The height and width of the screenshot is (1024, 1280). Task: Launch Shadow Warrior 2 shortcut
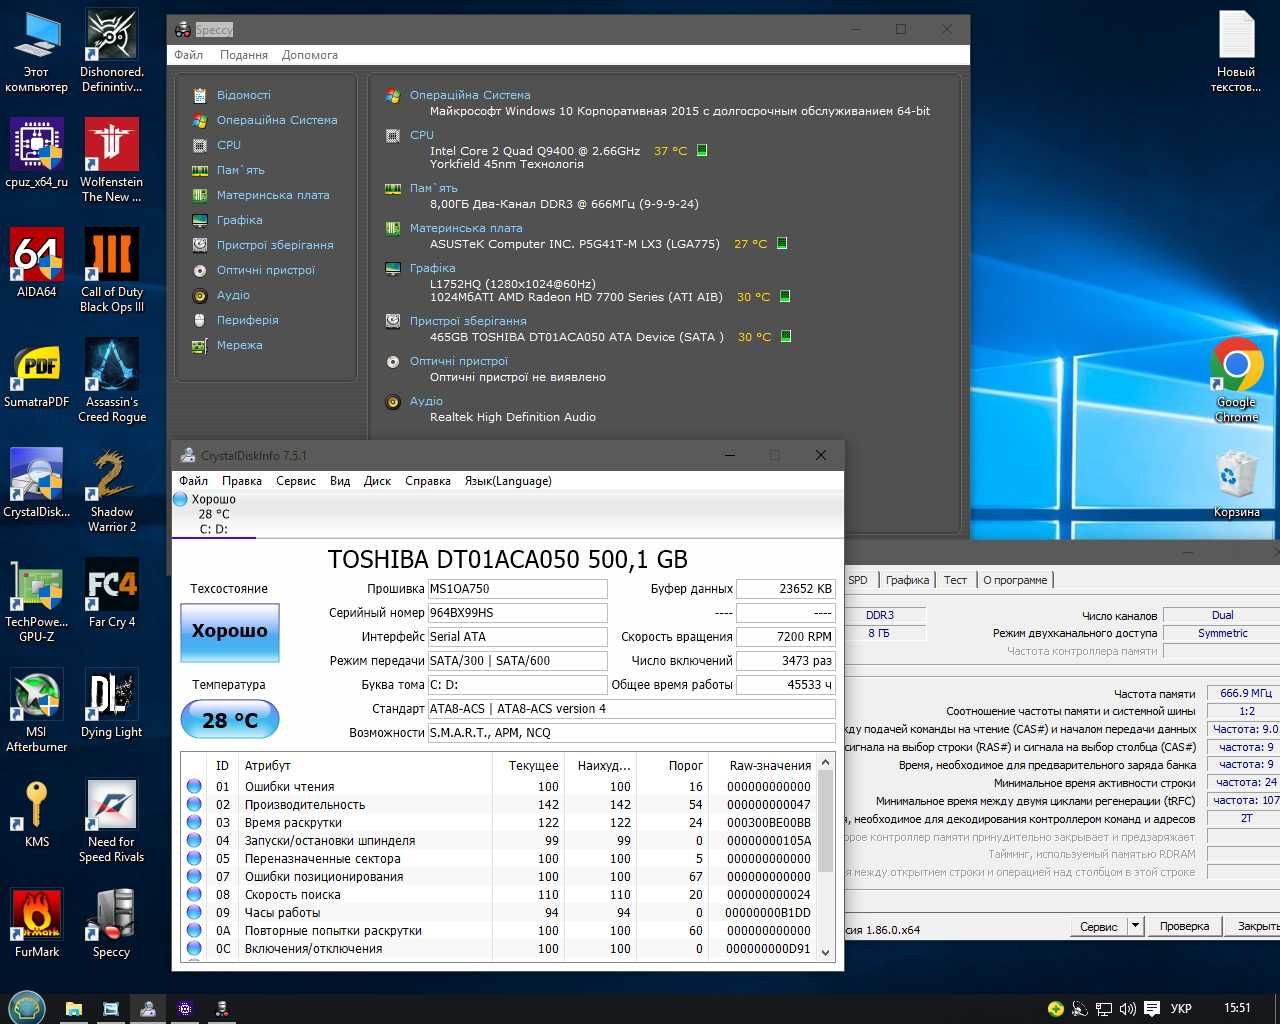112,490
